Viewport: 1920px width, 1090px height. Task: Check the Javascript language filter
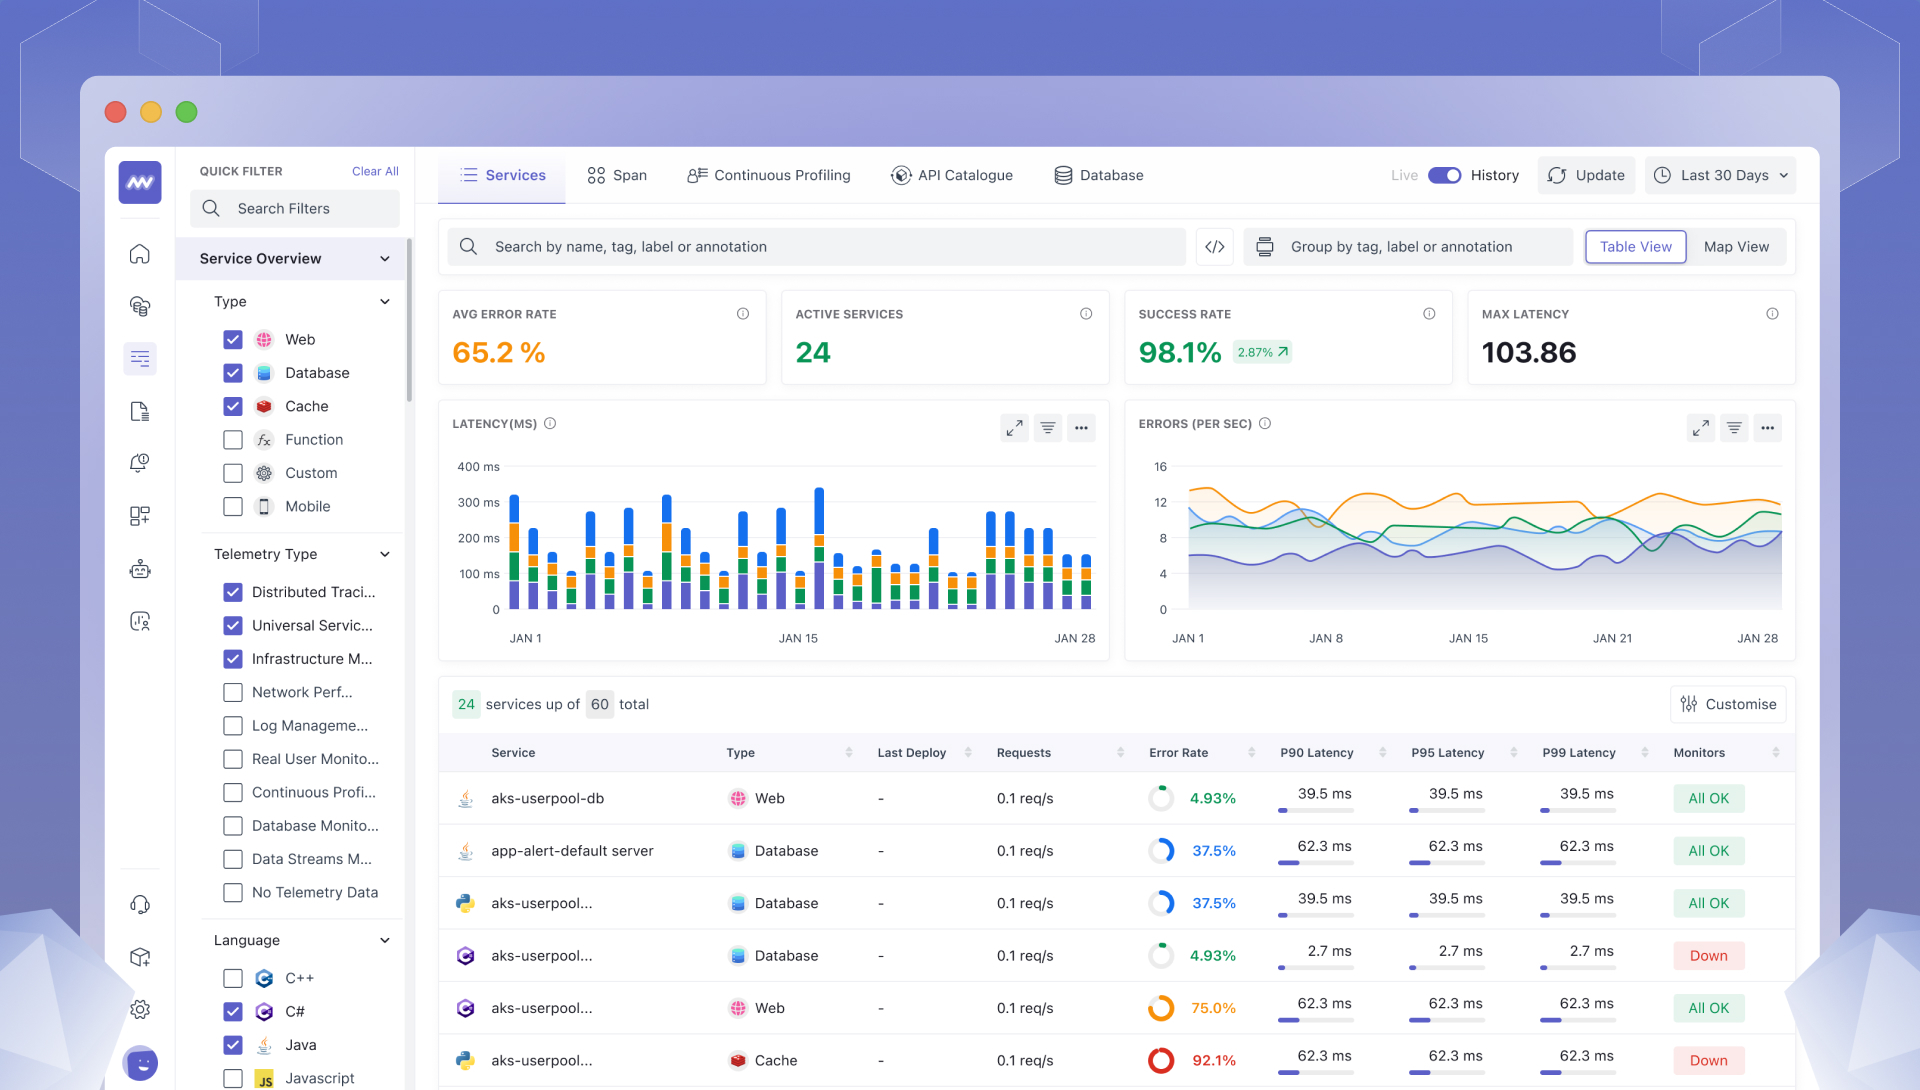pos(233,1078)
